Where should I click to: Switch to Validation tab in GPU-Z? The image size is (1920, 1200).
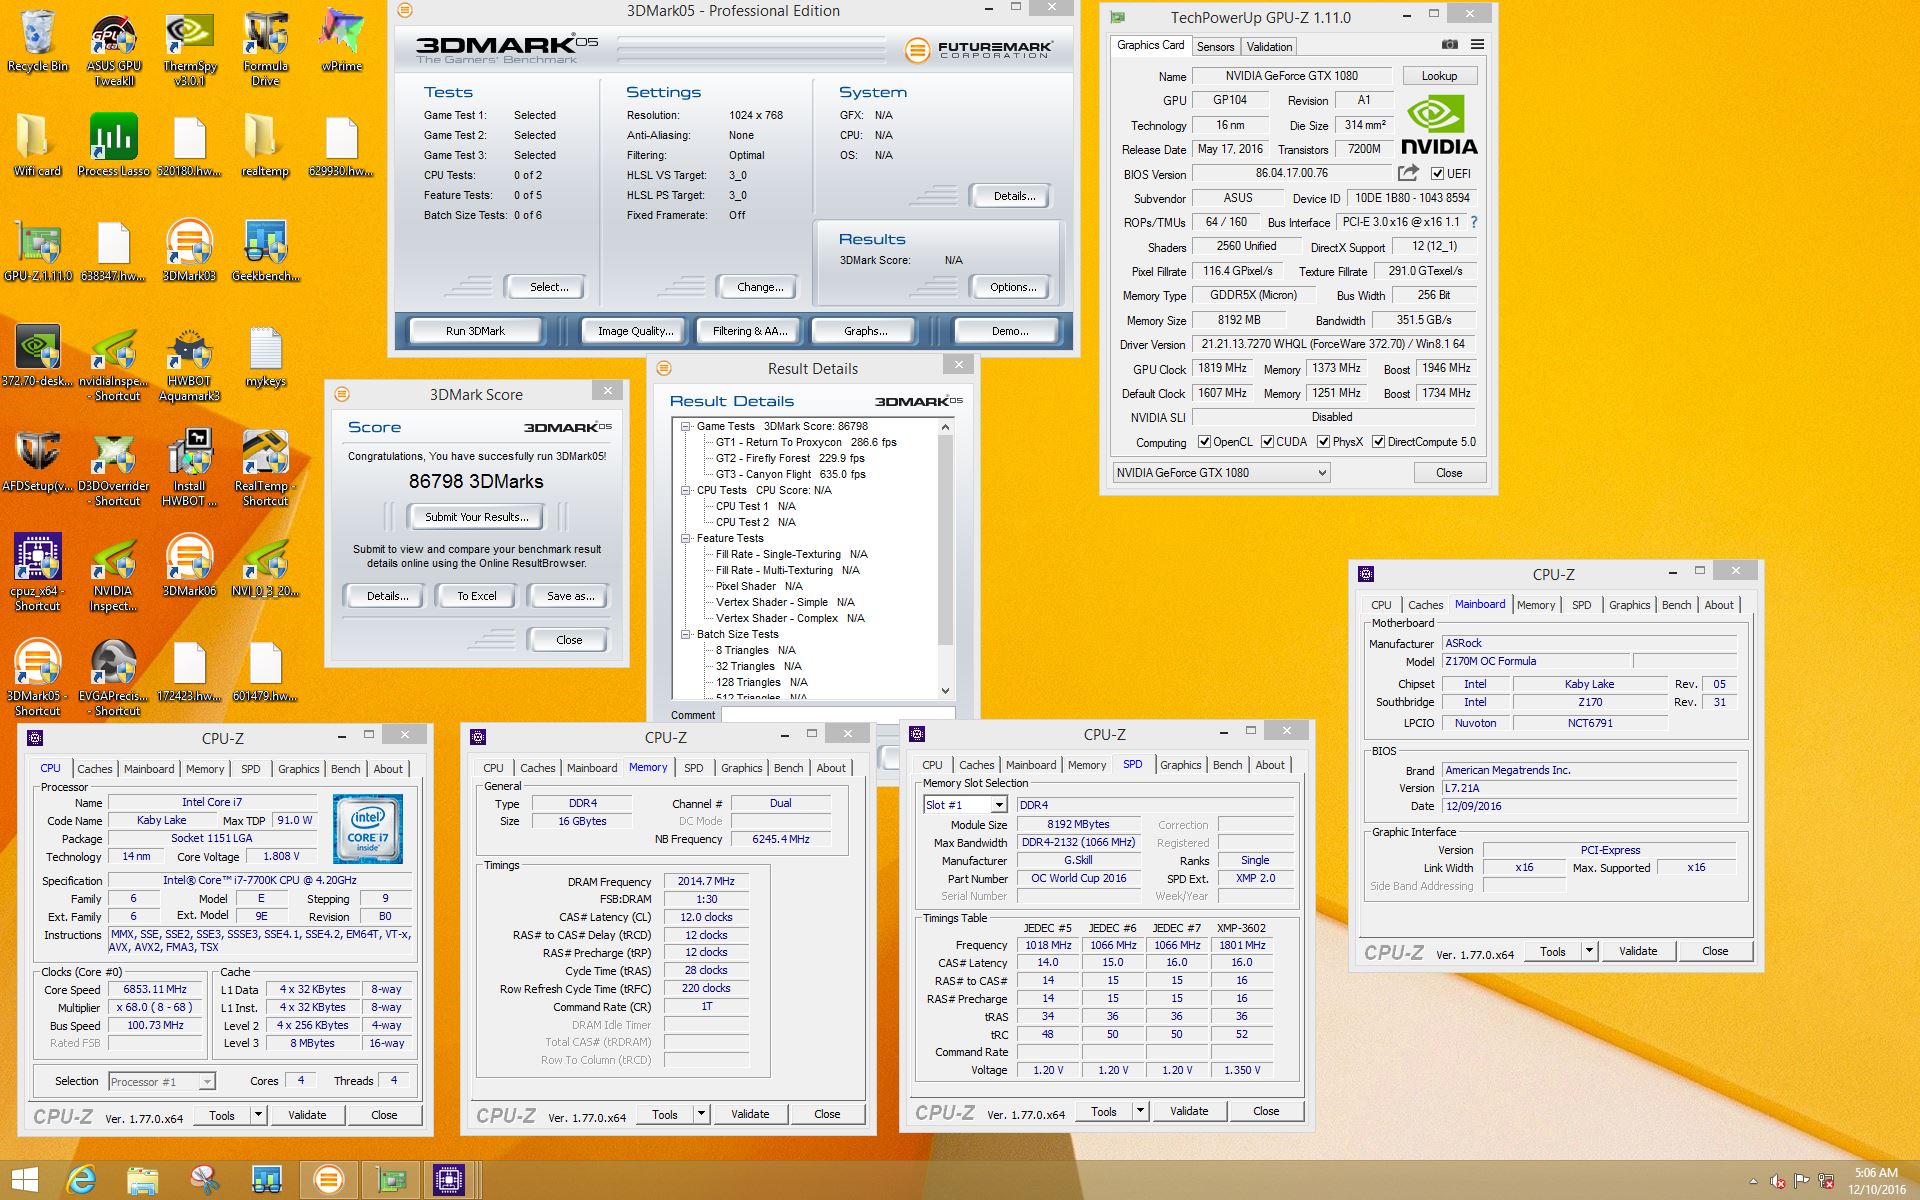(1269, 47)
